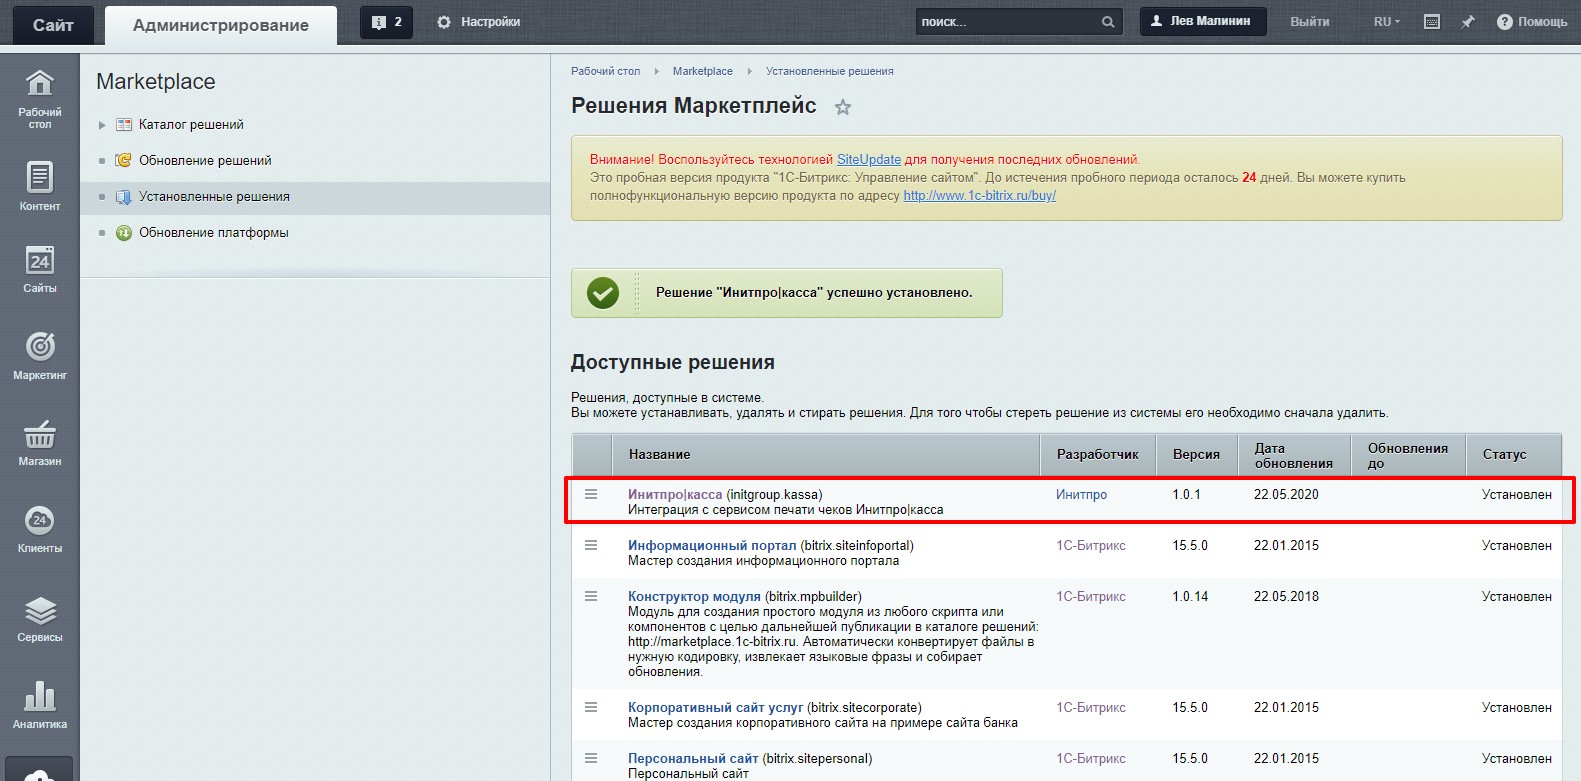Screen dimensions: 1581x781
Task: Click the Обновление платформы icon
Action: pyautogui.click(x=124, y=233)
